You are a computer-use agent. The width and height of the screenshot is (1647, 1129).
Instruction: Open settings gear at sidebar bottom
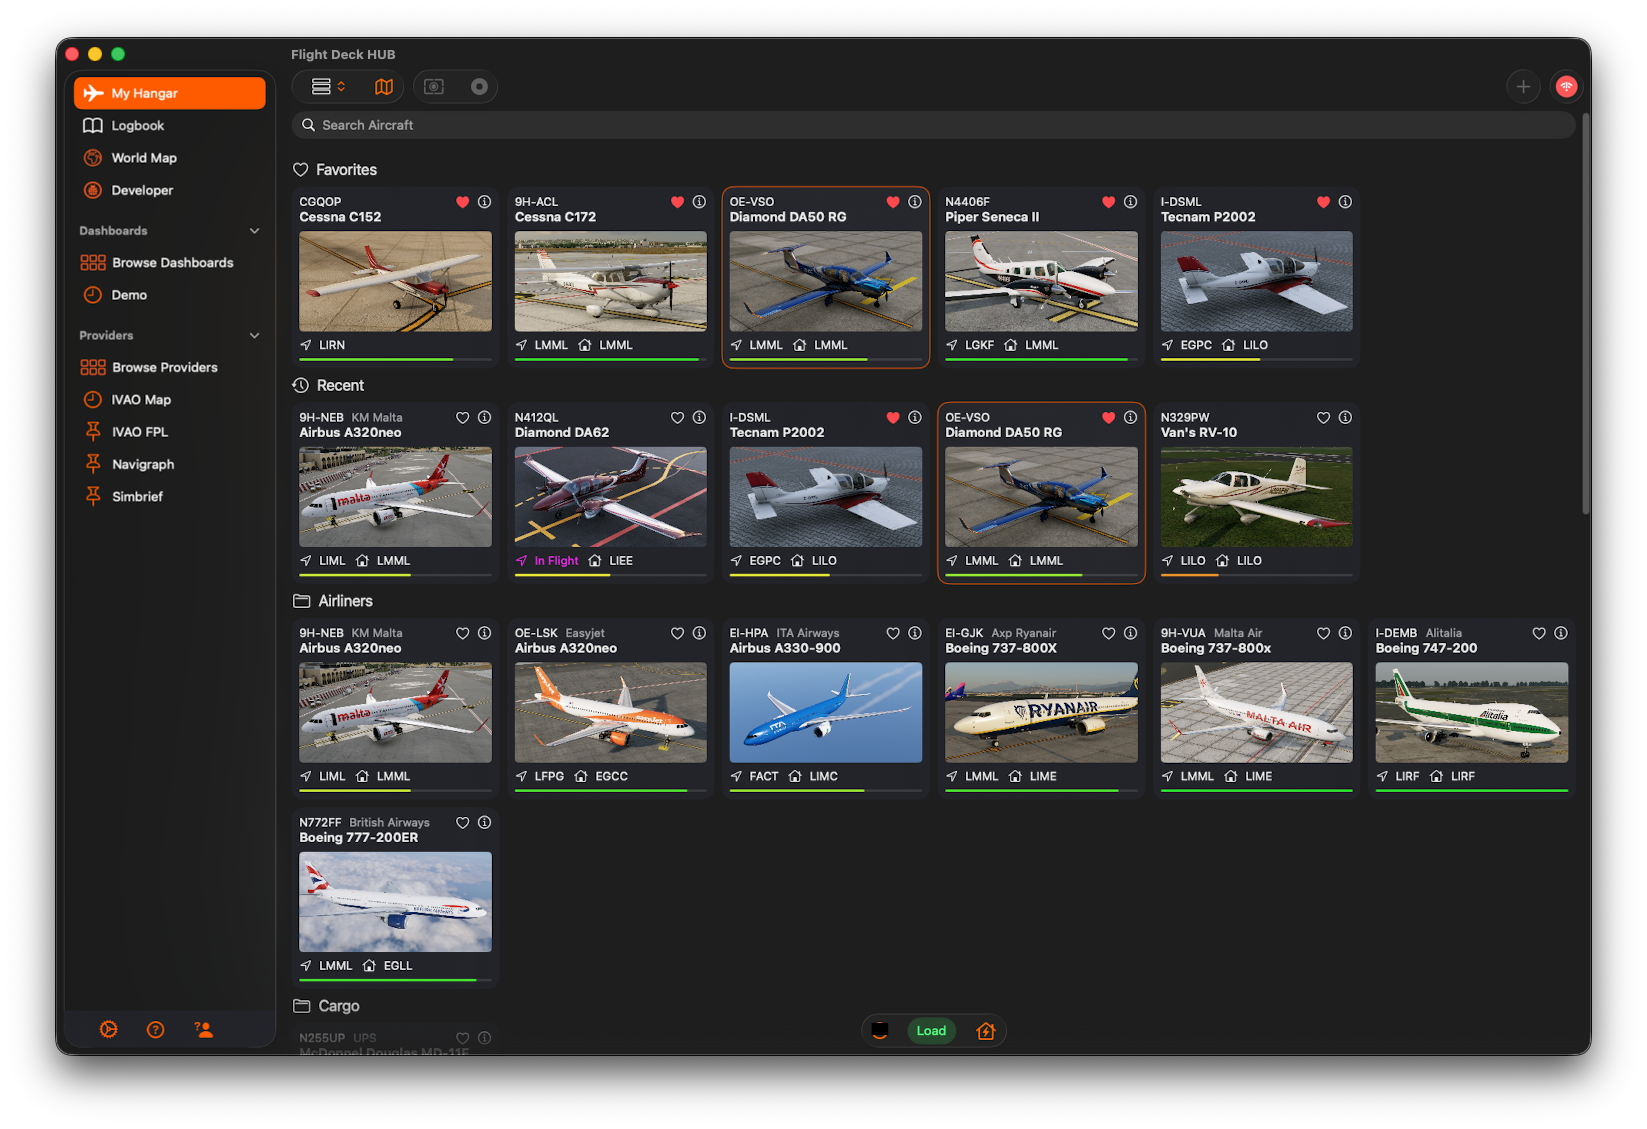[x=109, y=1029]
